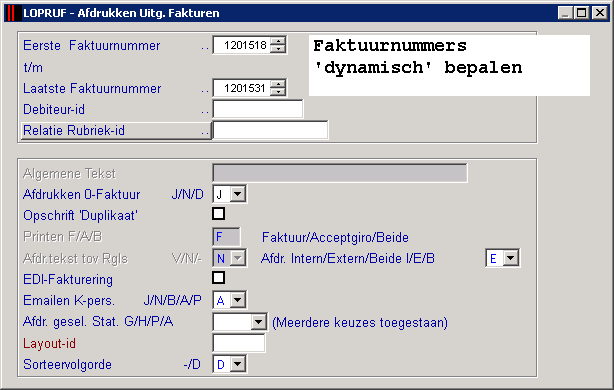Screen dimensions: 614x390
Task: Click into the Debiteur-id input field
Action: [x=258, y=109]
